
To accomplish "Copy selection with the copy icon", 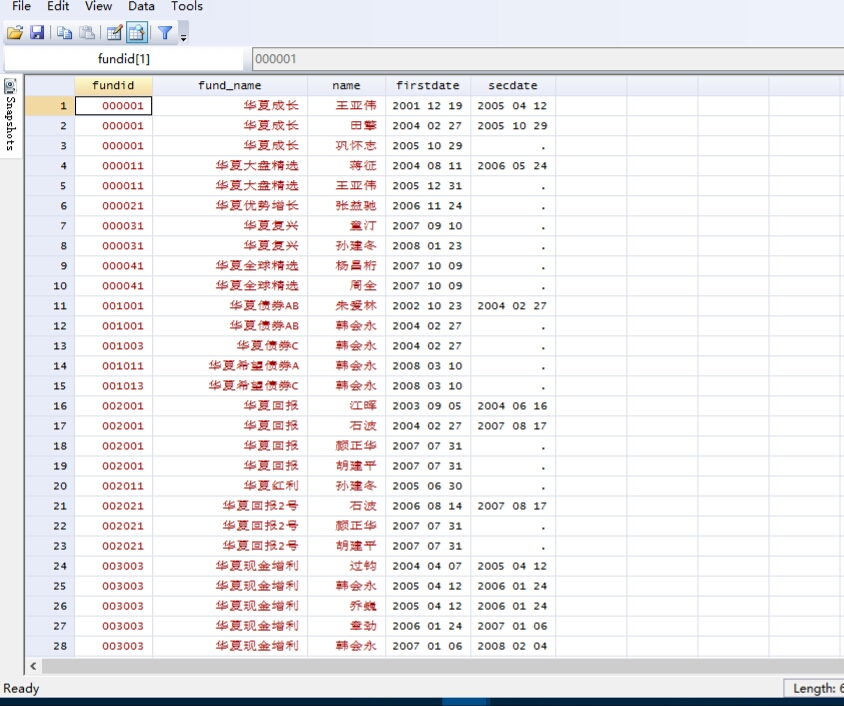I will [x=64, y=33].
